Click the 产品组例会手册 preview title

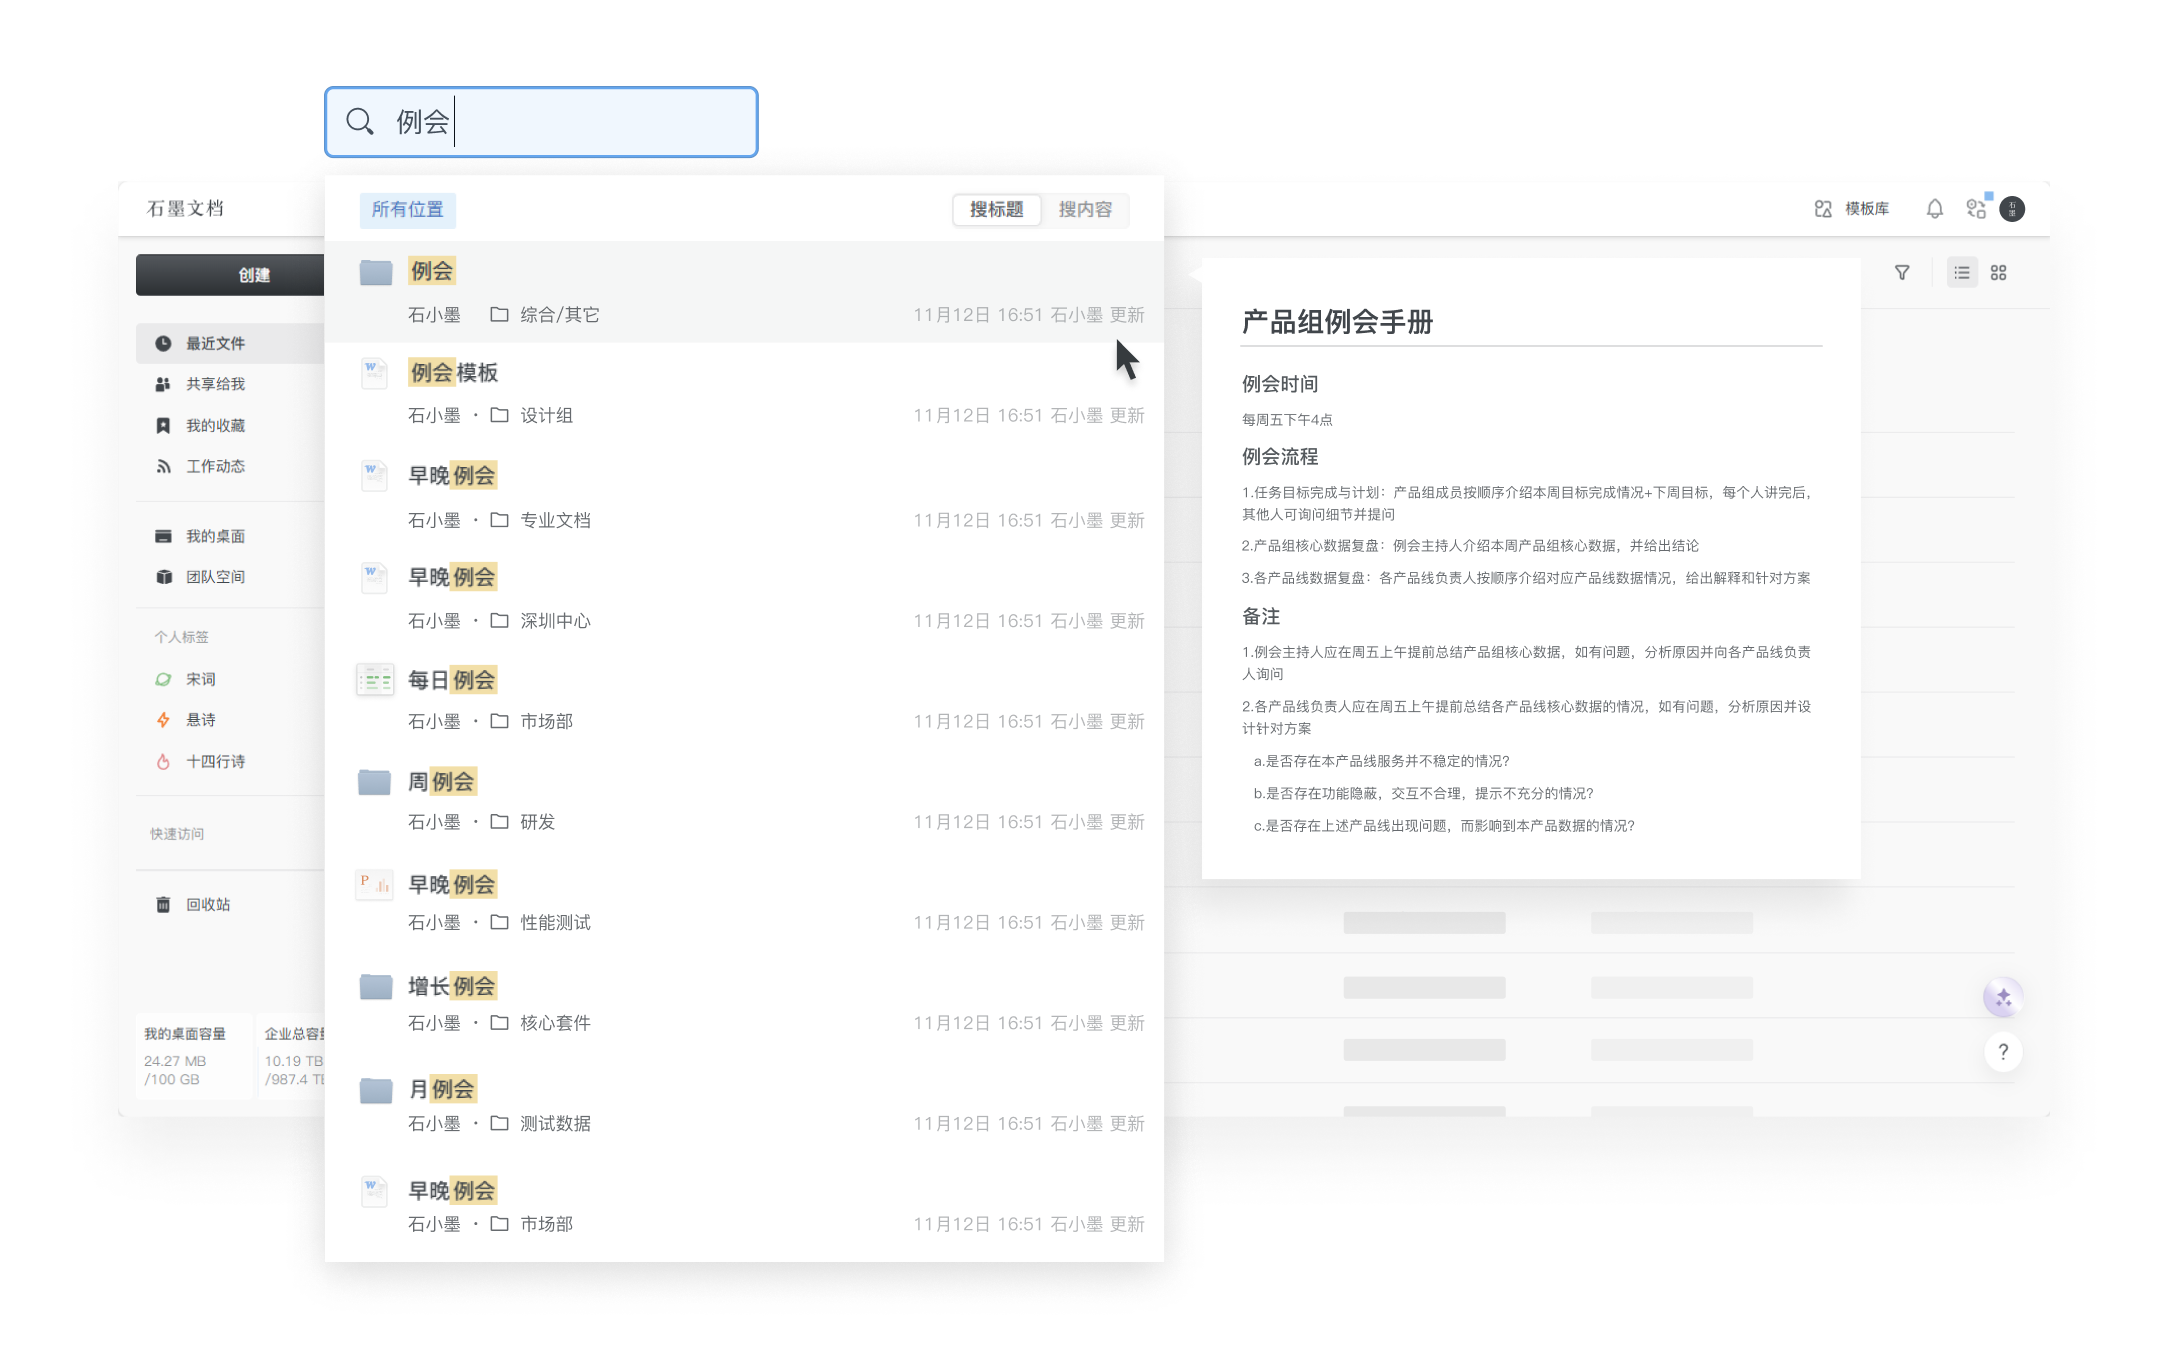(x=1337, y=322)
